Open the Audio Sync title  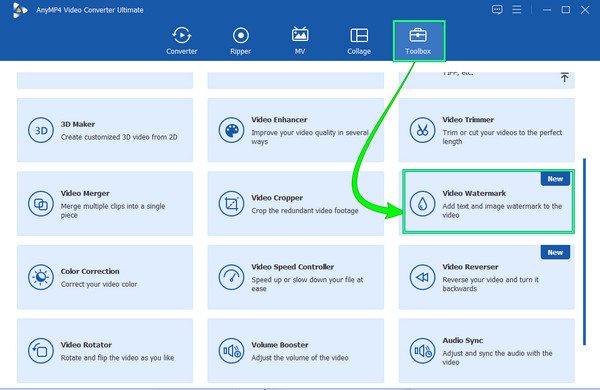[x=463, y=340]
